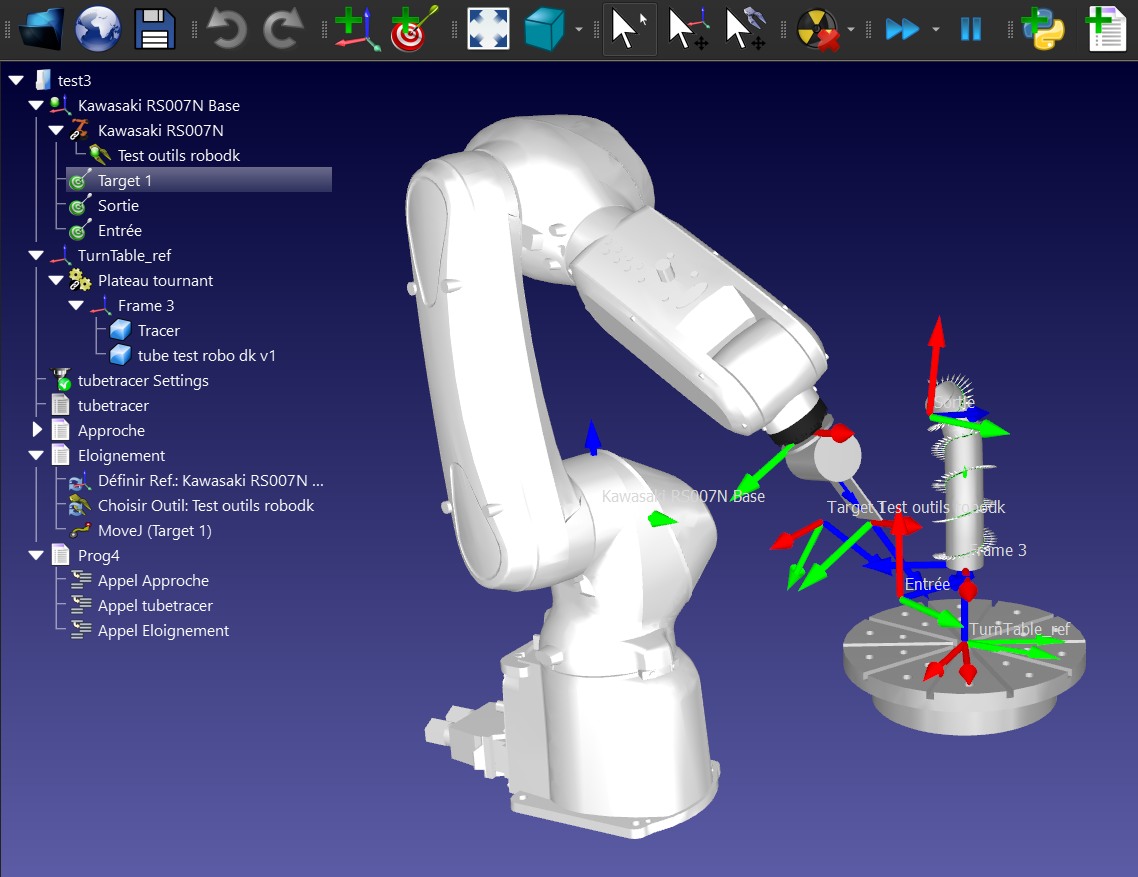Open the dropdown arrow beside fast simulation
The width and height of the screenshot is (1138, 877).
(x=936, y=30)
